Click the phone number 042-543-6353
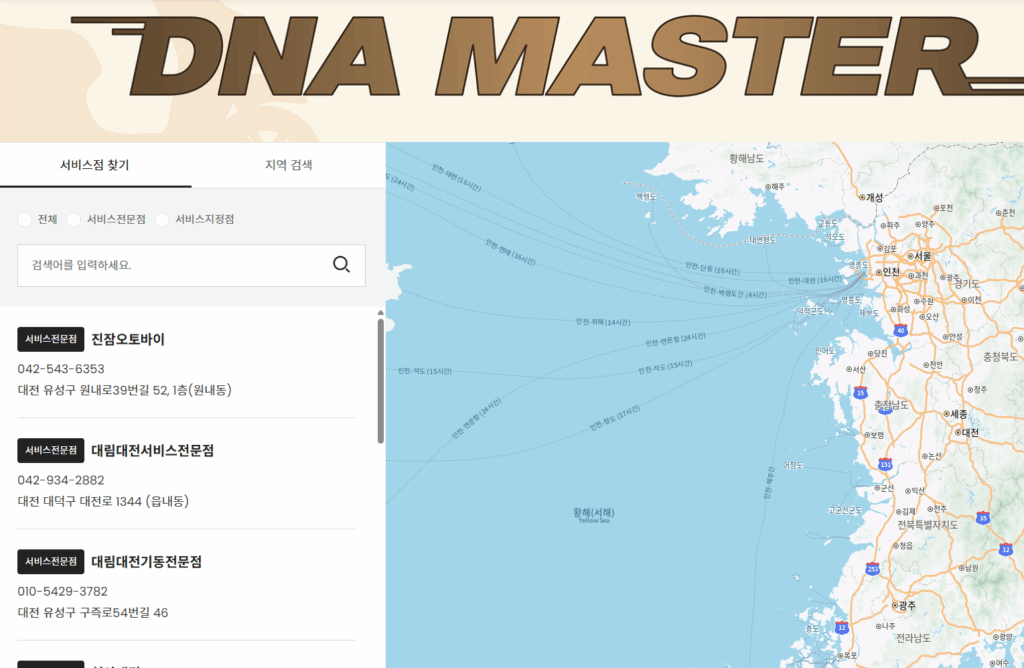 [x=61, y=369]
